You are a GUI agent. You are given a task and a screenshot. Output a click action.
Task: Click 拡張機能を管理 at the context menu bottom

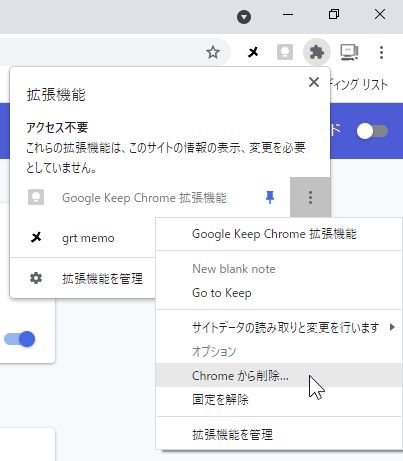click(279, 435)
